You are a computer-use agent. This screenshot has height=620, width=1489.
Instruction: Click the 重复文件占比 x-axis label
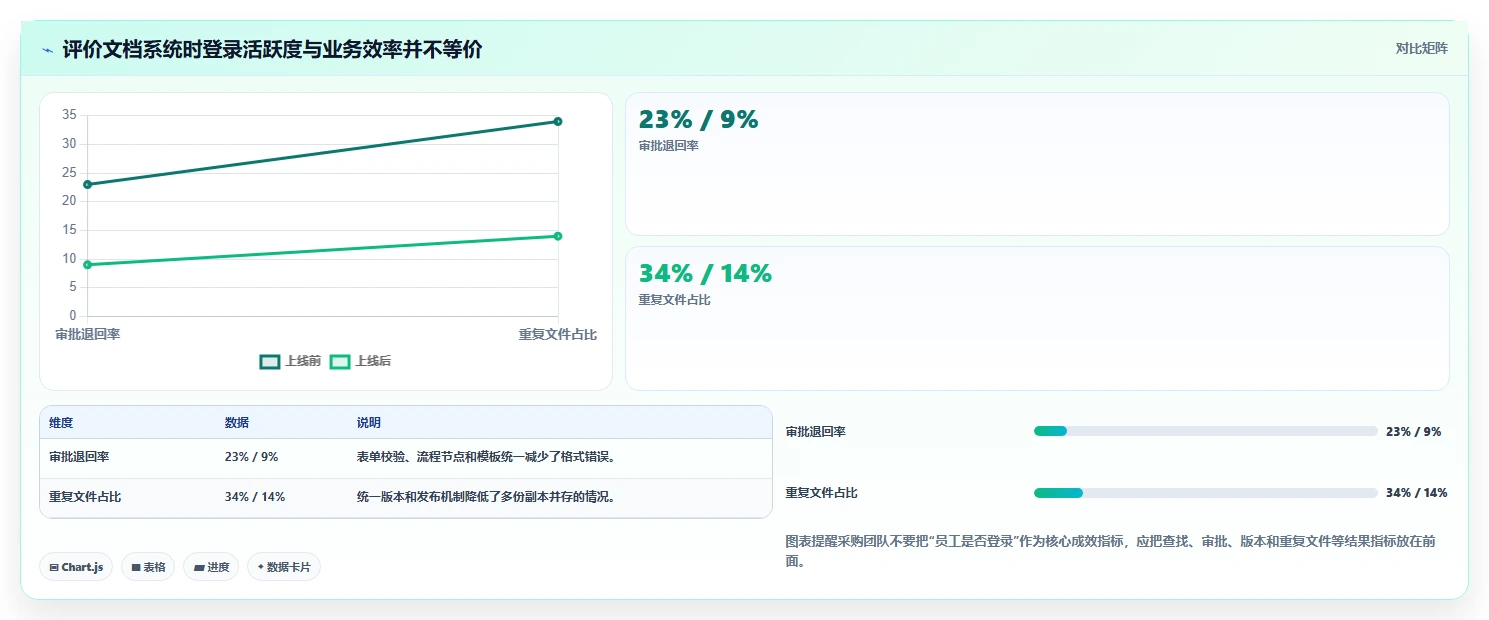[558, 334]
